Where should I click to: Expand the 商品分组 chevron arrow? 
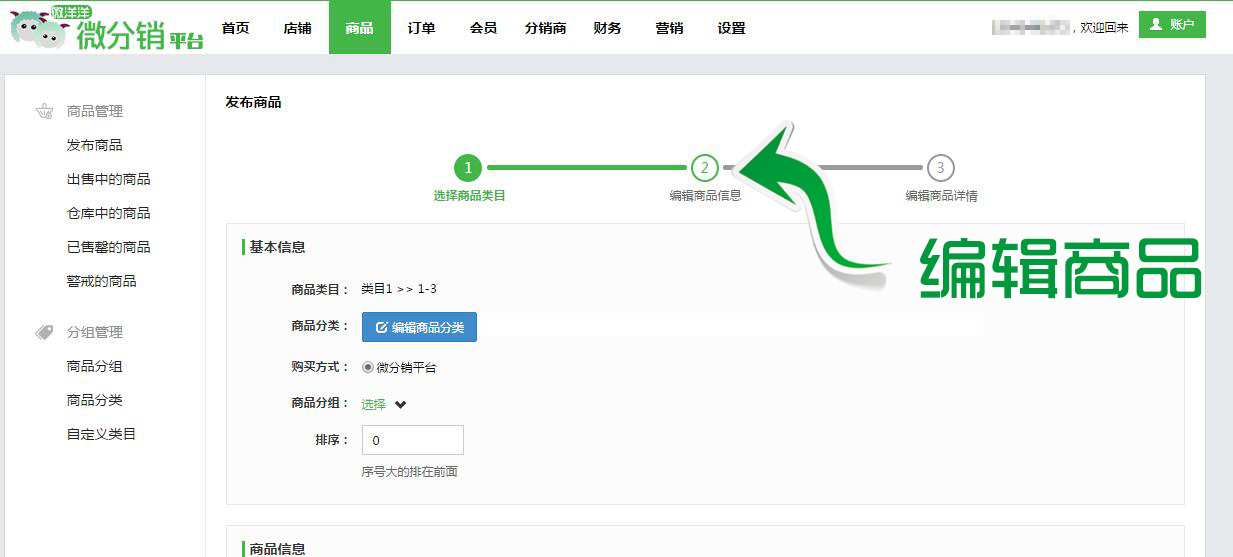(400, 405)
